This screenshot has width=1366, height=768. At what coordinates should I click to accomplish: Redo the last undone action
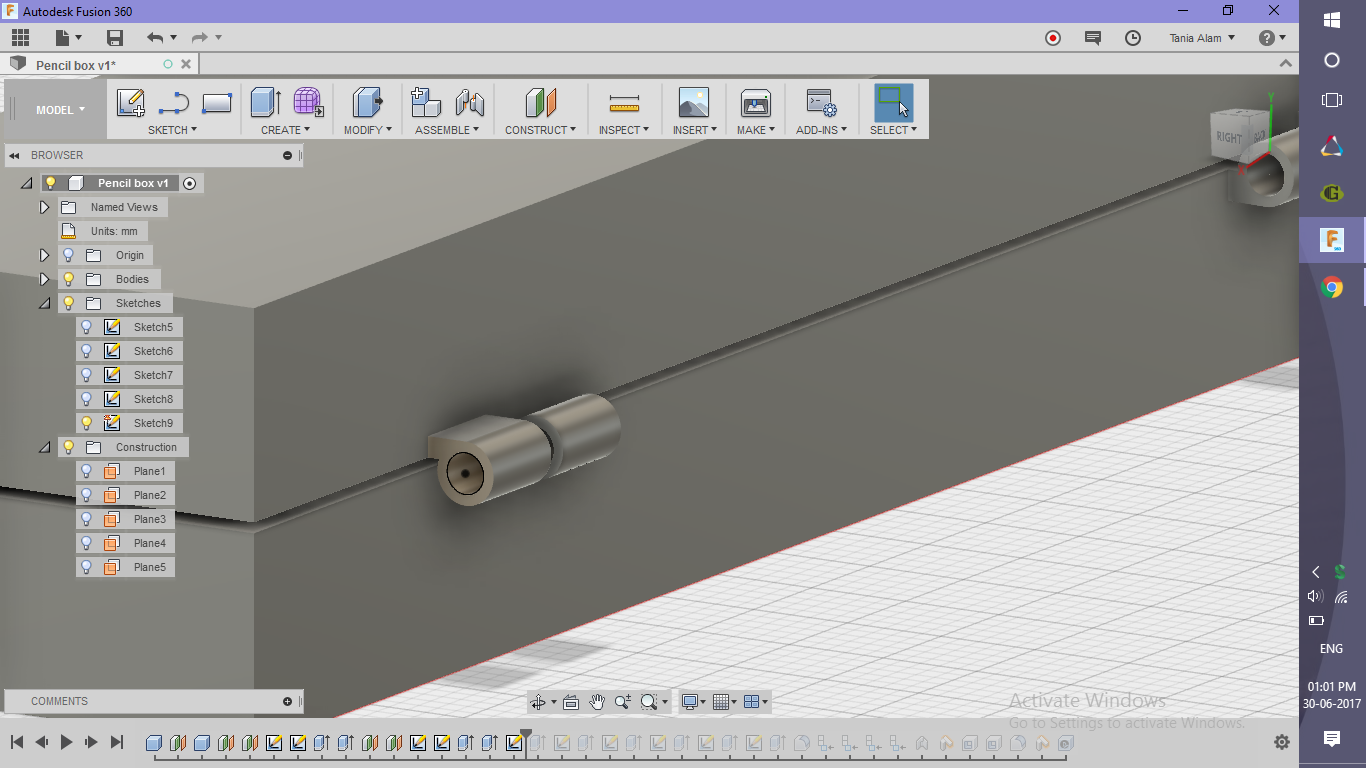pos(200,38)
